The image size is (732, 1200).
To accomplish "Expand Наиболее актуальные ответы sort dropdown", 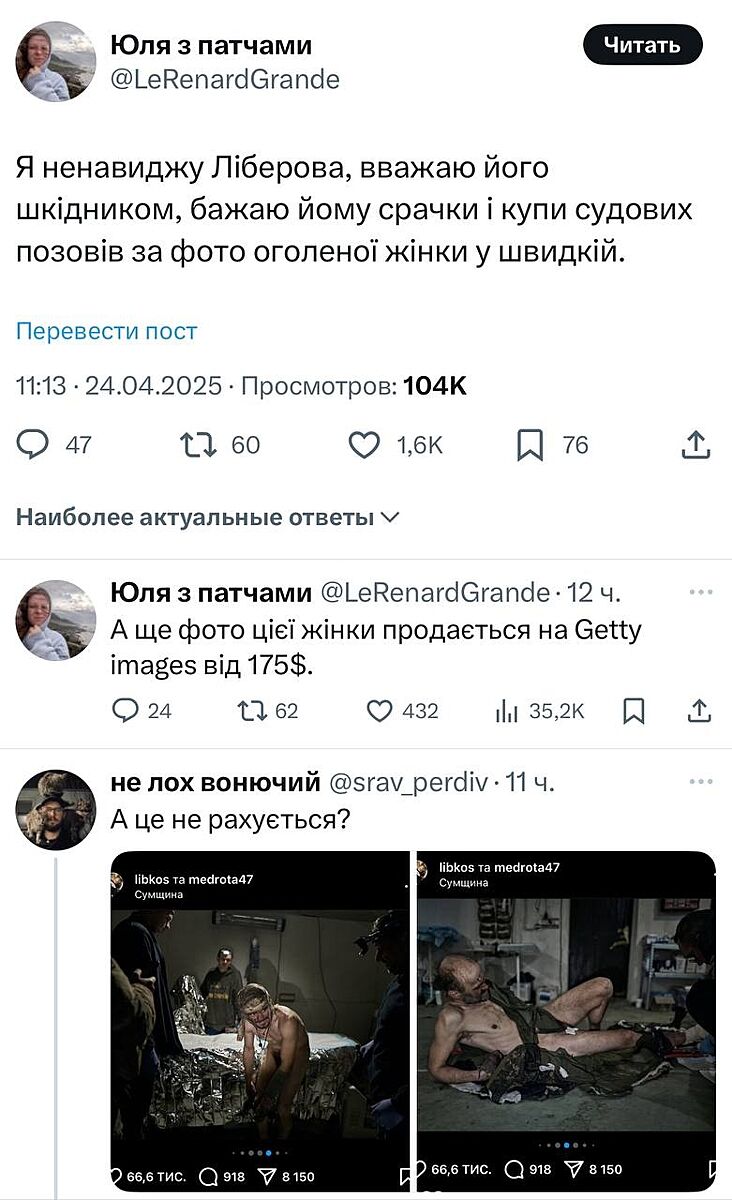I will [x=208, y=518].
